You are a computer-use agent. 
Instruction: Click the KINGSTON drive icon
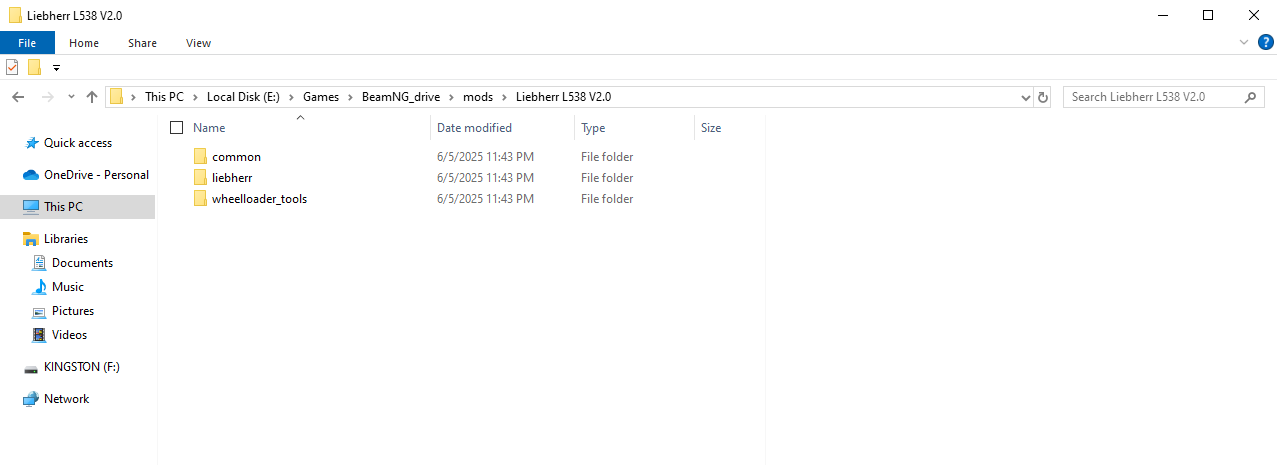coord(31,367)
